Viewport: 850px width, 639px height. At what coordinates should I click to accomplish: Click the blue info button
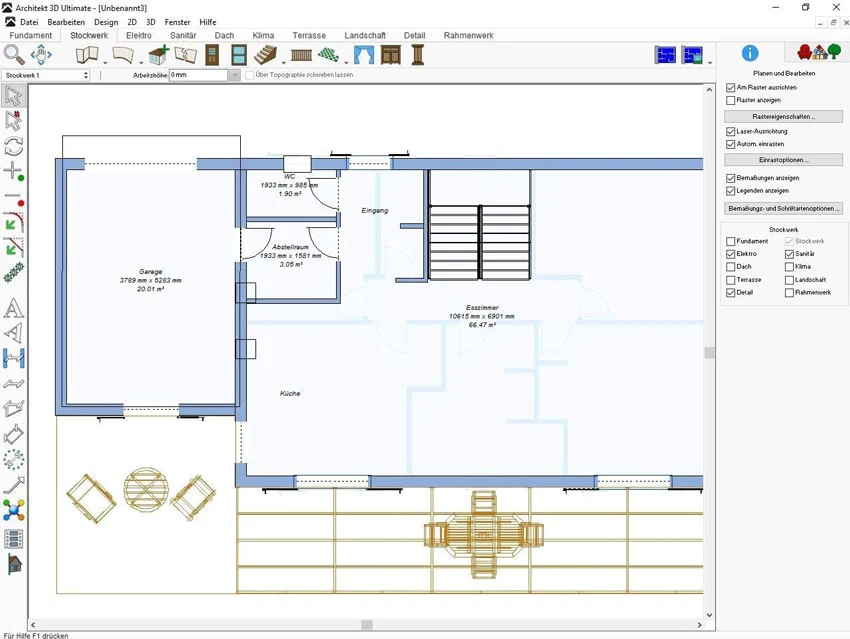750,53
